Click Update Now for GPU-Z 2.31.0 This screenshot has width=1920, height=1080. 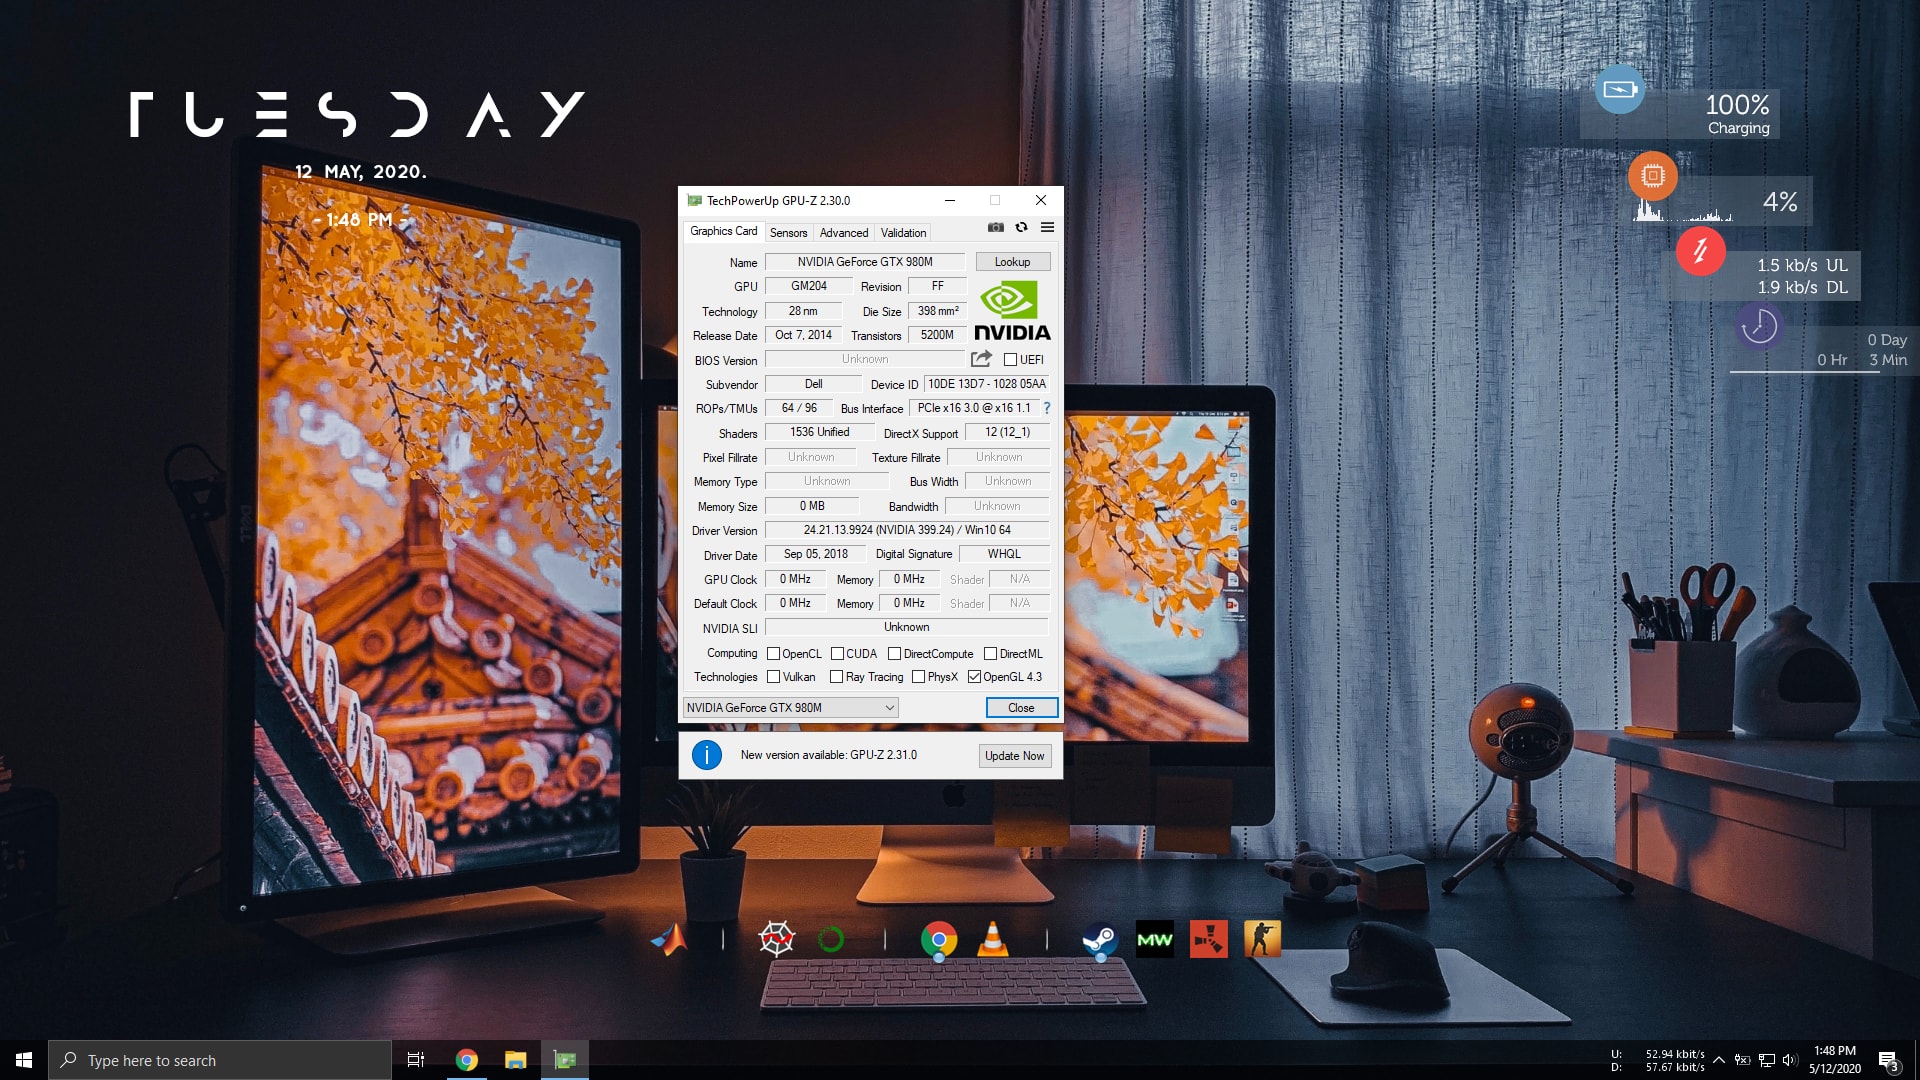[x=1014, y=756]
